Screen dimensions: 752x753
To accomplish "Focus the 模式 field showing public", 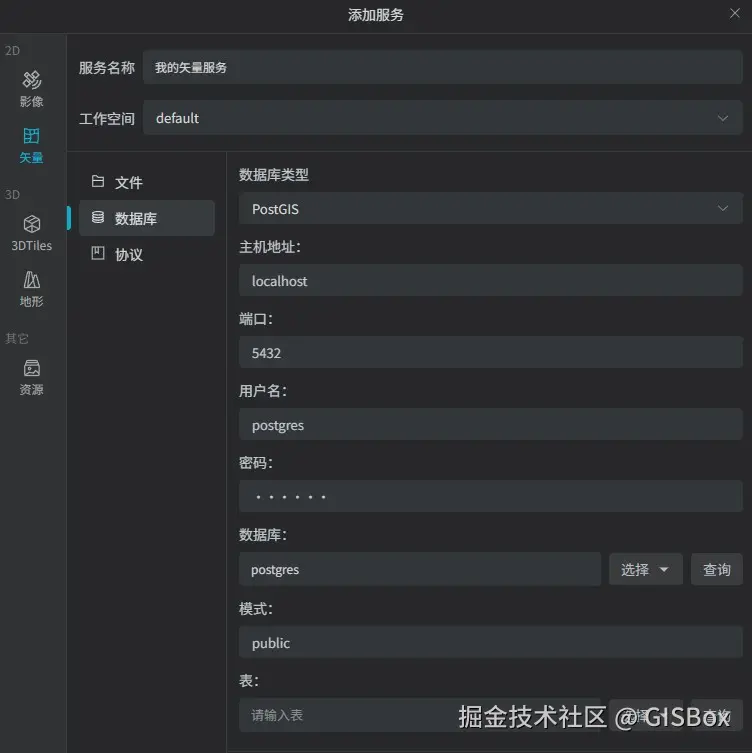I will pyautogui.click(x=491, y=642).
